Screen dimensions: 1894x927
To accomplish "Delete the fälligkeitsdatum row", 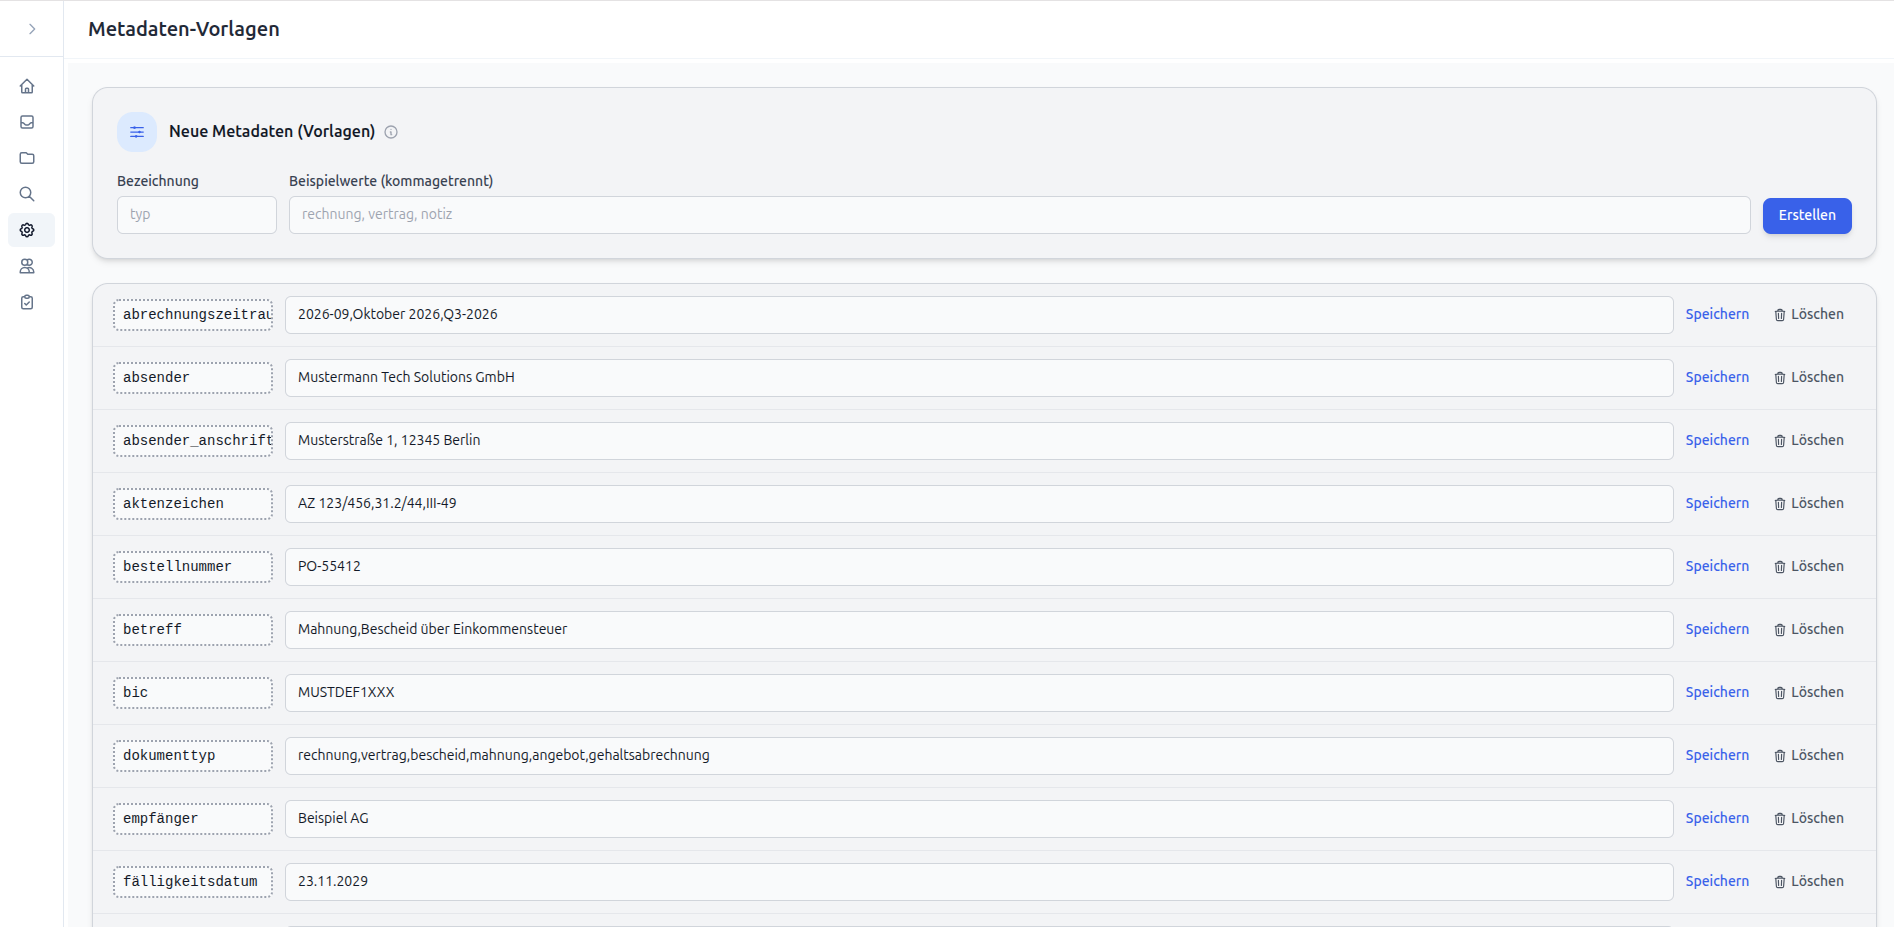I will 1808,881.
